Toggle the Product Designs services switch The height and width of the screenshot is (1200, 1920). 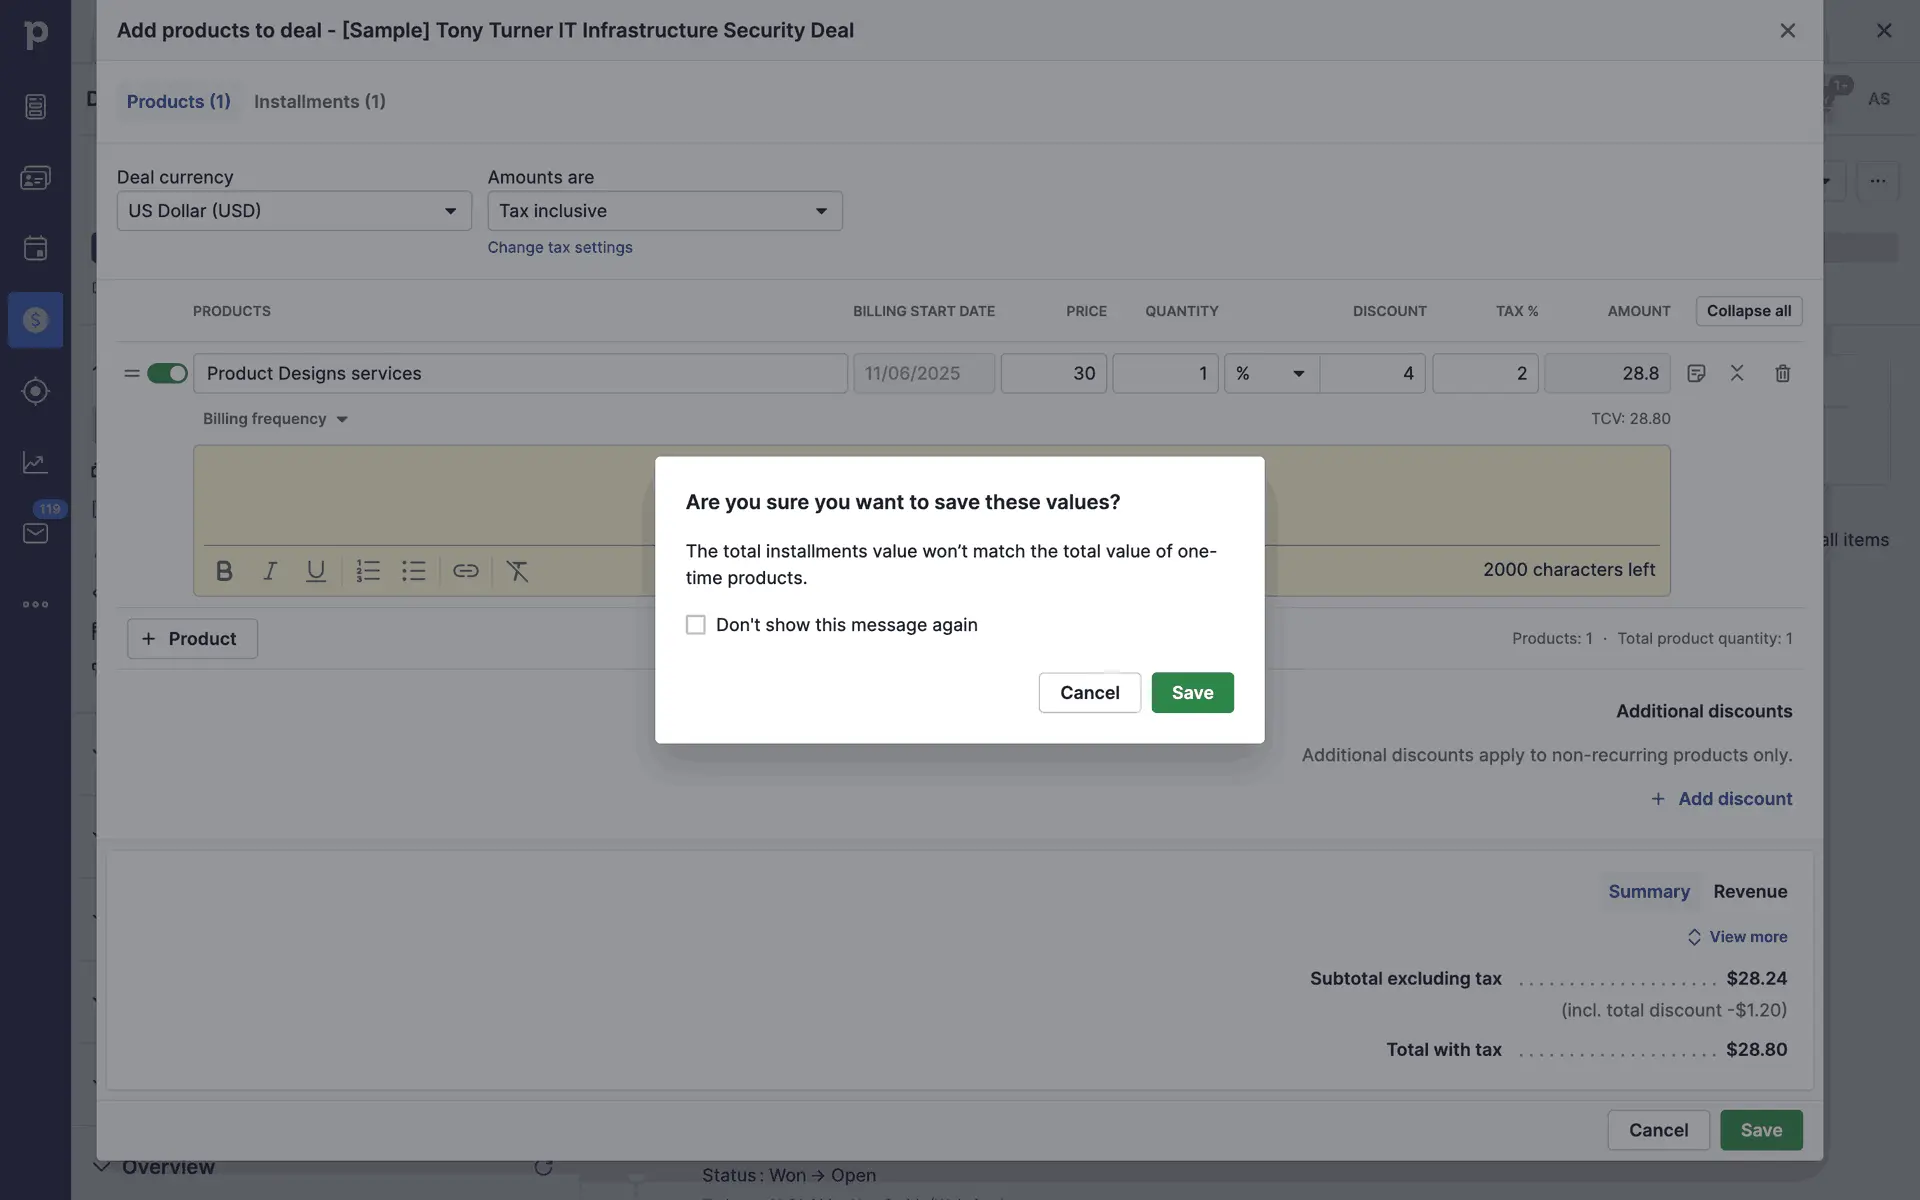[167, 373]
